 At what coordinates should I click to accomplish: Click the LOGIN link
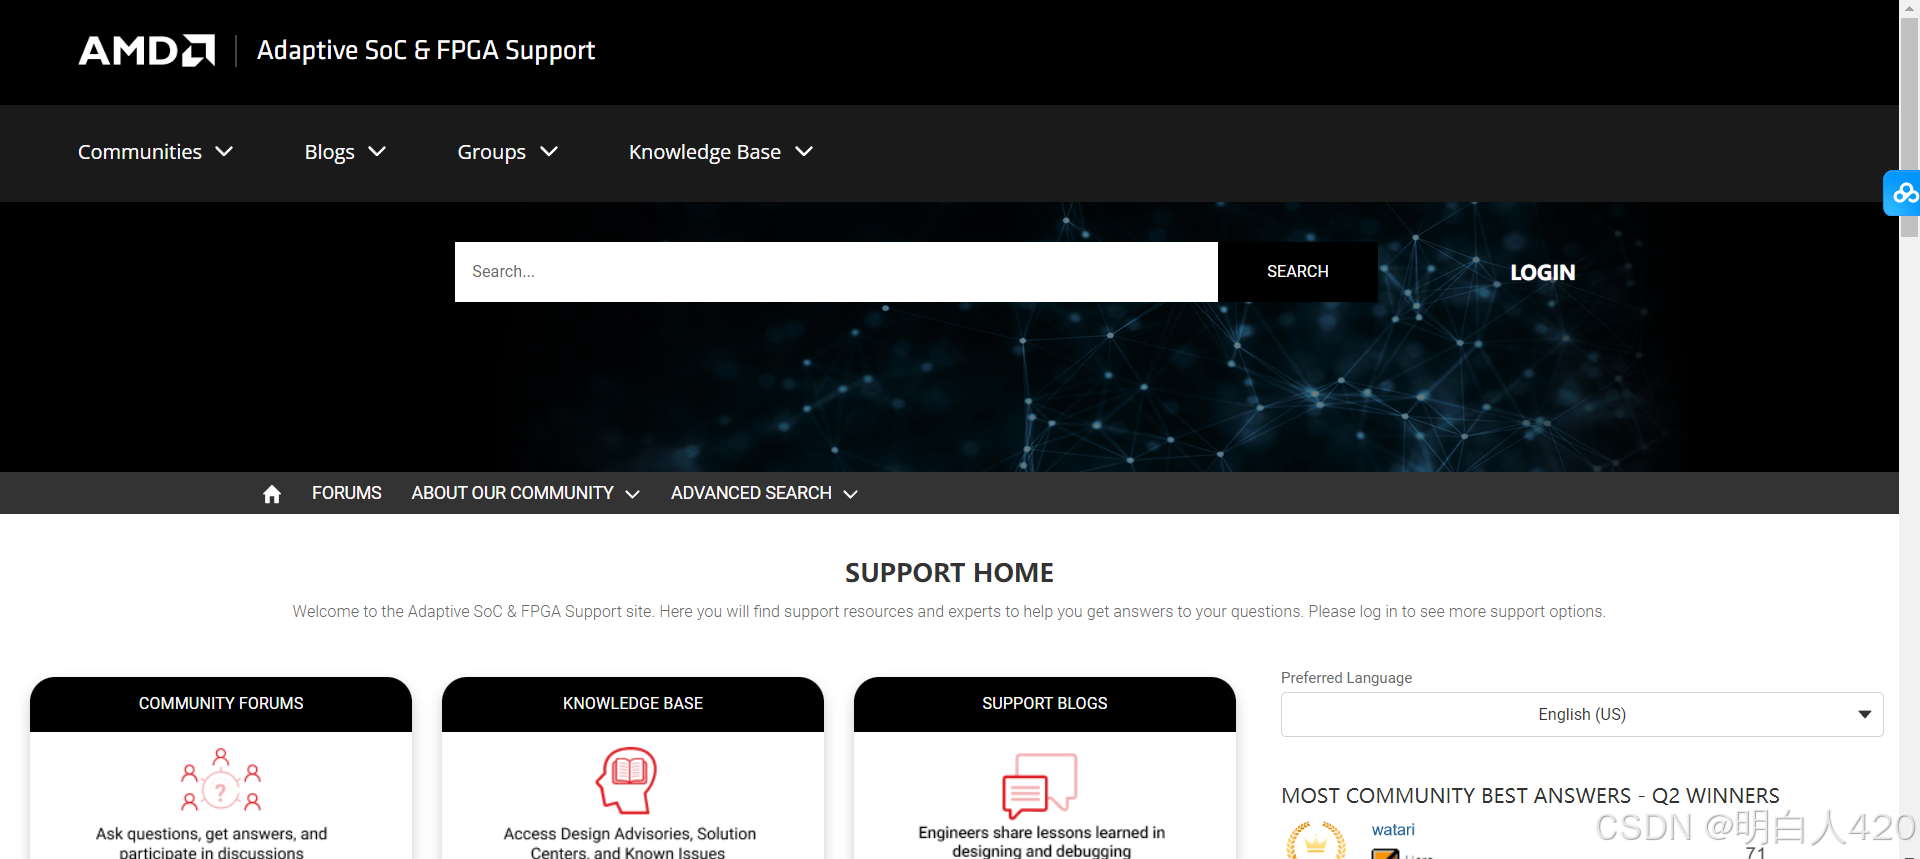1542,272
